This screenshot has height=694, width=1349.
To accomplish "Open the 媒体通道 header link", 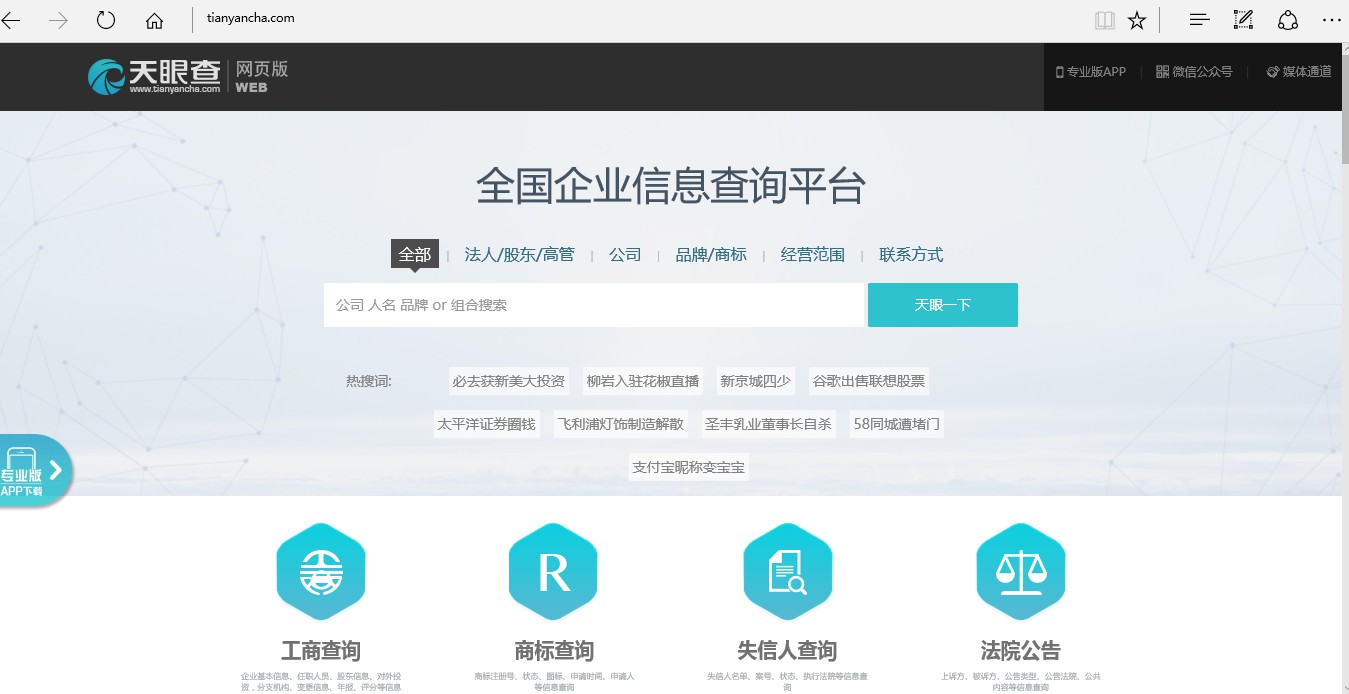I will click(x=1299, y=72).
